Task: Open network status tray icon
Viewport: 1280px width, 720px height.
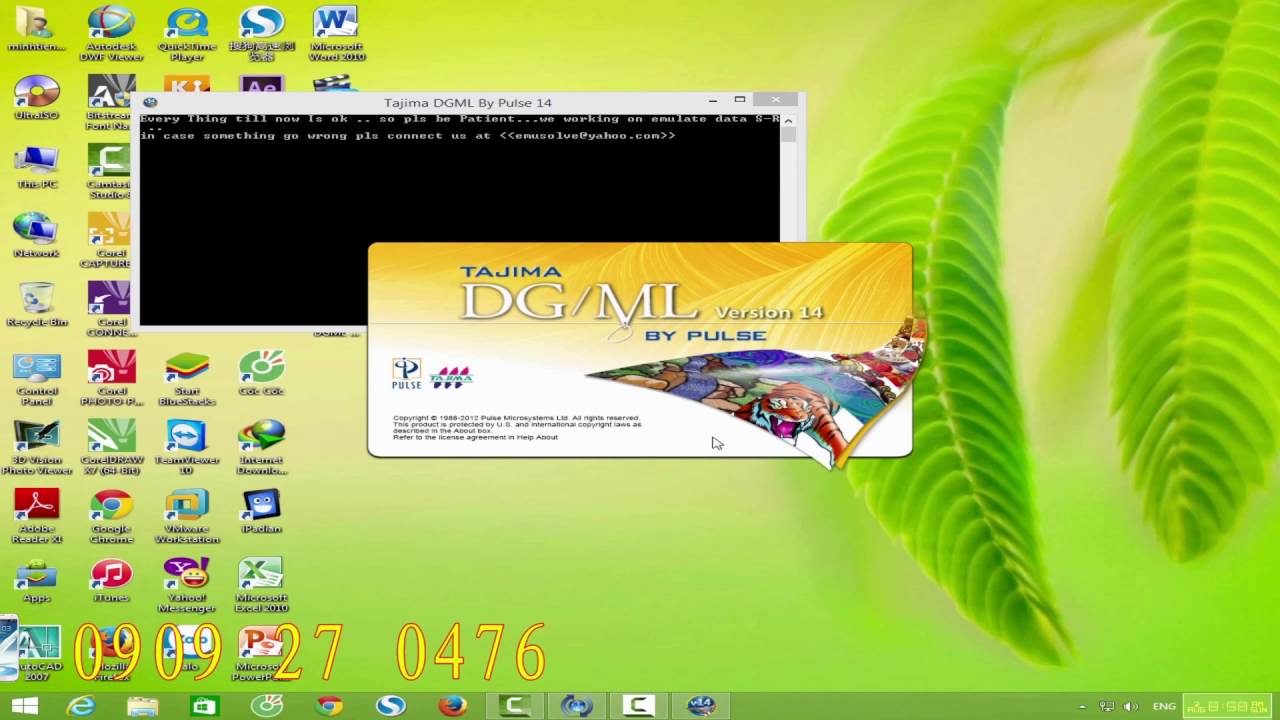Action: (x=1107, y=707)
